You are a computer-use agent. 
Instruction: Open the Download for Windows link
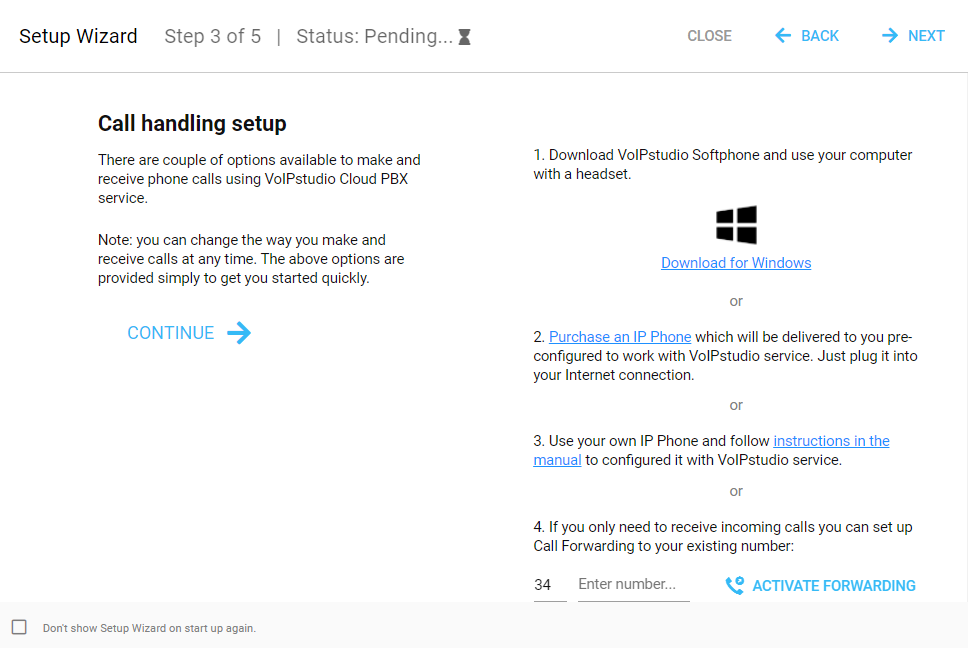[x=736, y=263]
